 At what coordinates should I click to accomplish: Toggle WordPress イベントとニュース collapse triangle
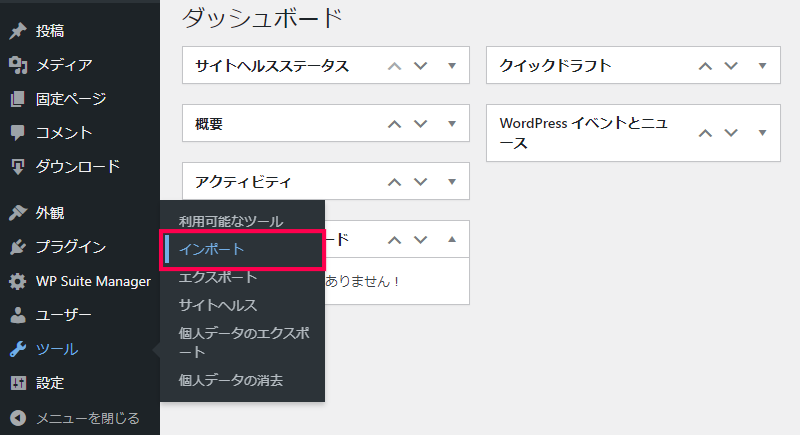tap(762, 133)
